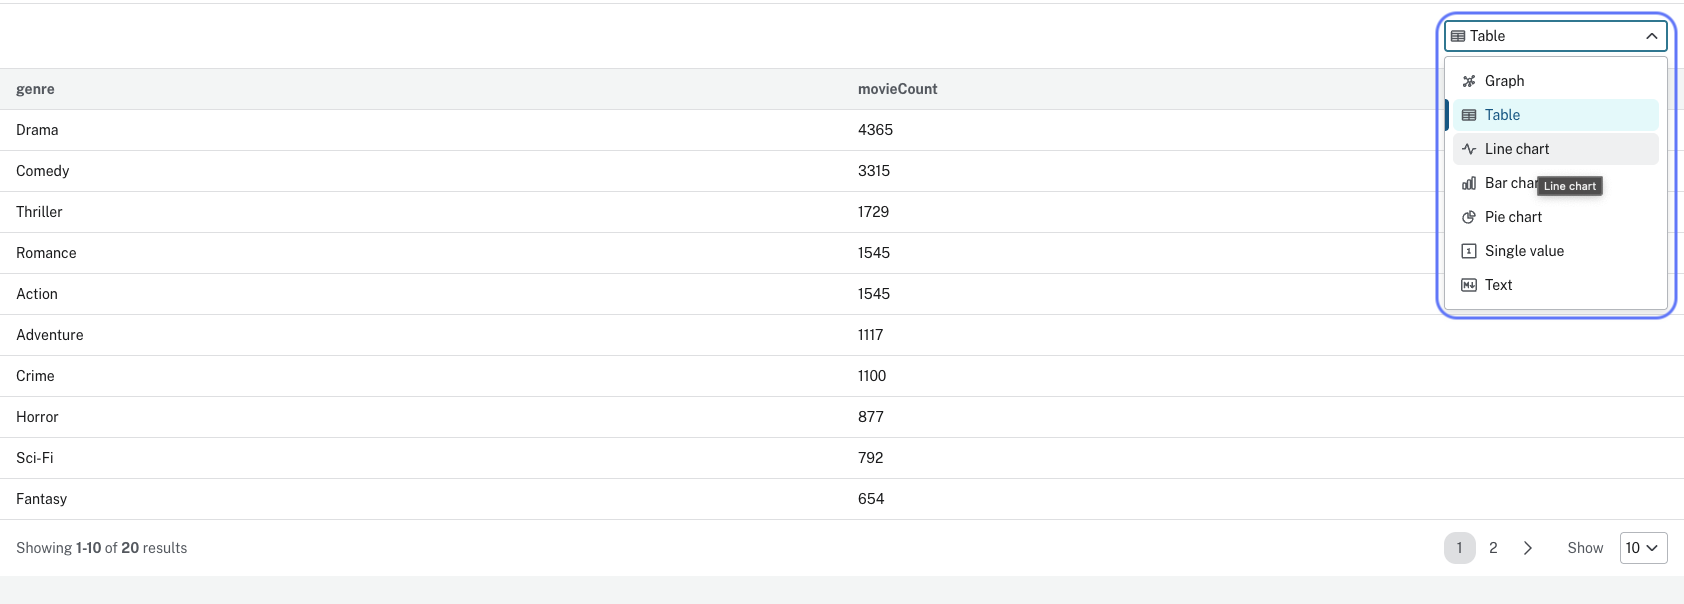The image size is (1684, 604).
Task: Open the rows per page dropdown
Action: 1643,548
